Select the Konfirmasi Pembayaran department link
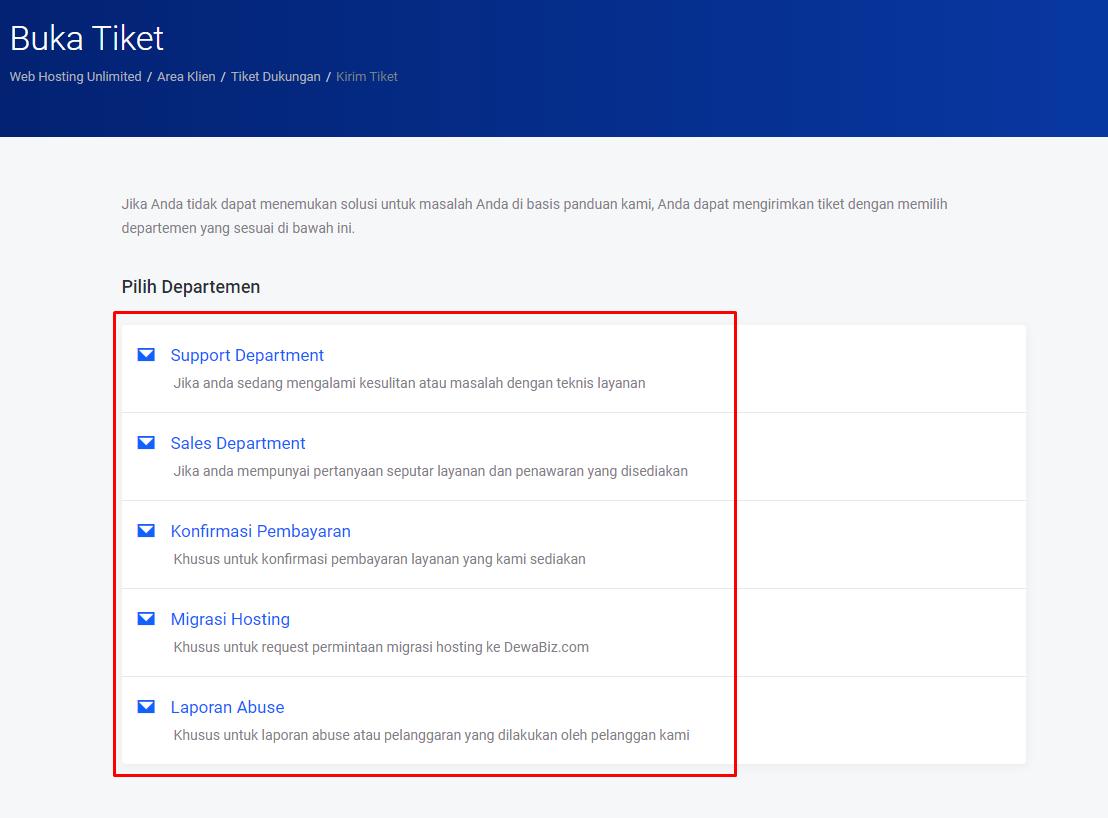This screenshot has height=818, width=1108. tap(260, 531)
